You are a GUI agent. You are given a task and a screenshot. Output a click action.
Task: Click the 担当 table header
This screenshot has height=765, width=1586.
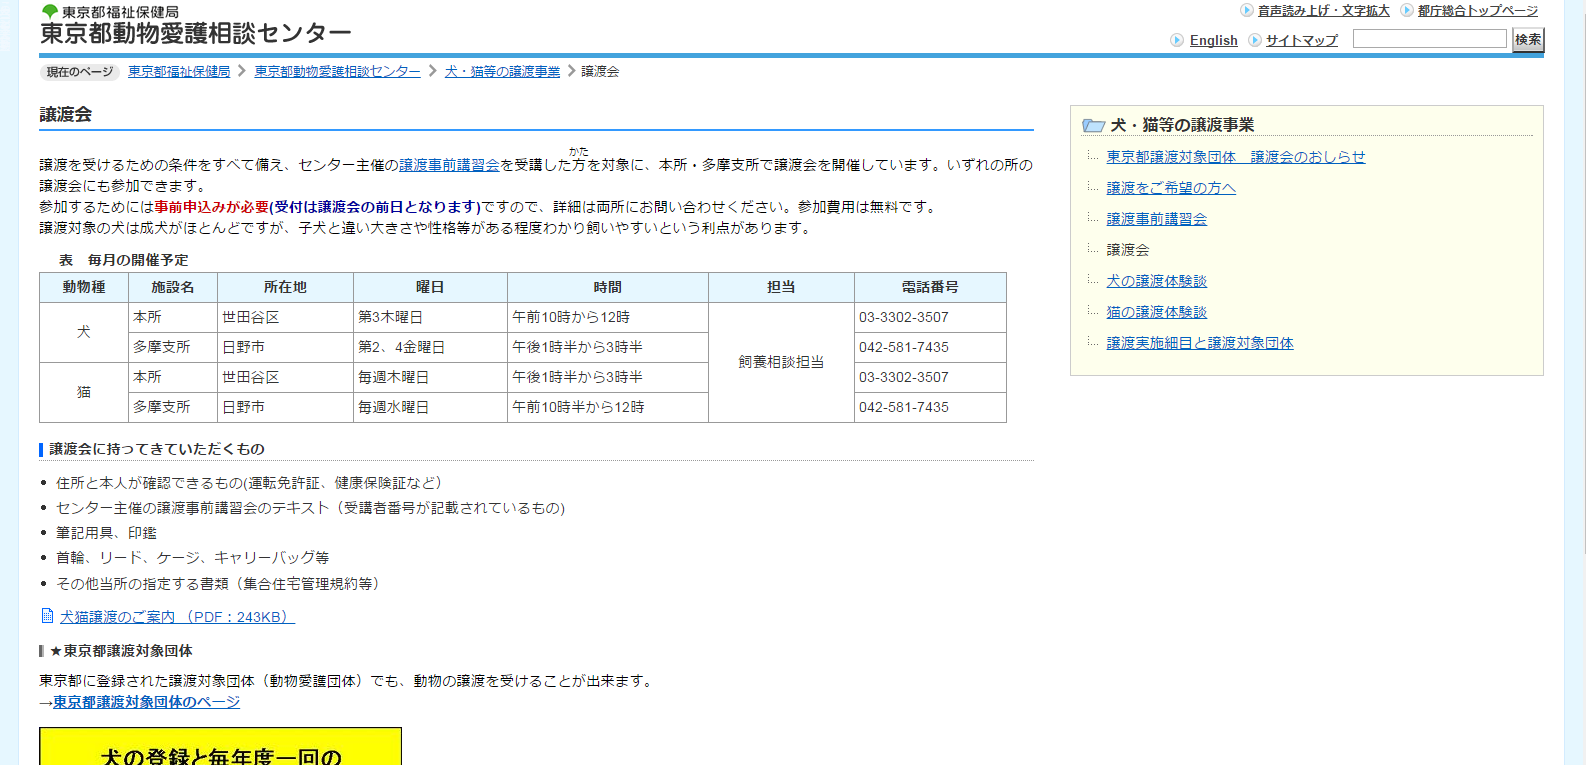coord(781,287)
